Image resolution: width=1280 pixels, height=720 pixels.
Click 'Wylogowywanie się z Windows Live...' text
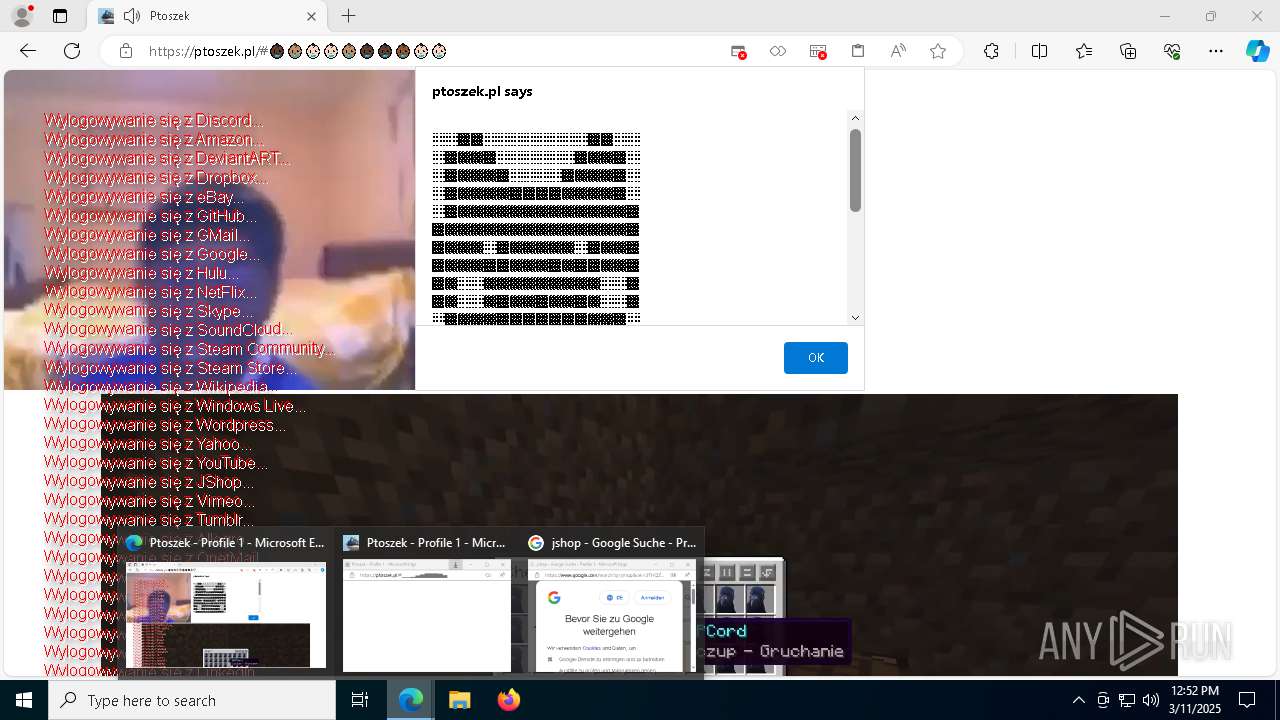coord(175,406)
